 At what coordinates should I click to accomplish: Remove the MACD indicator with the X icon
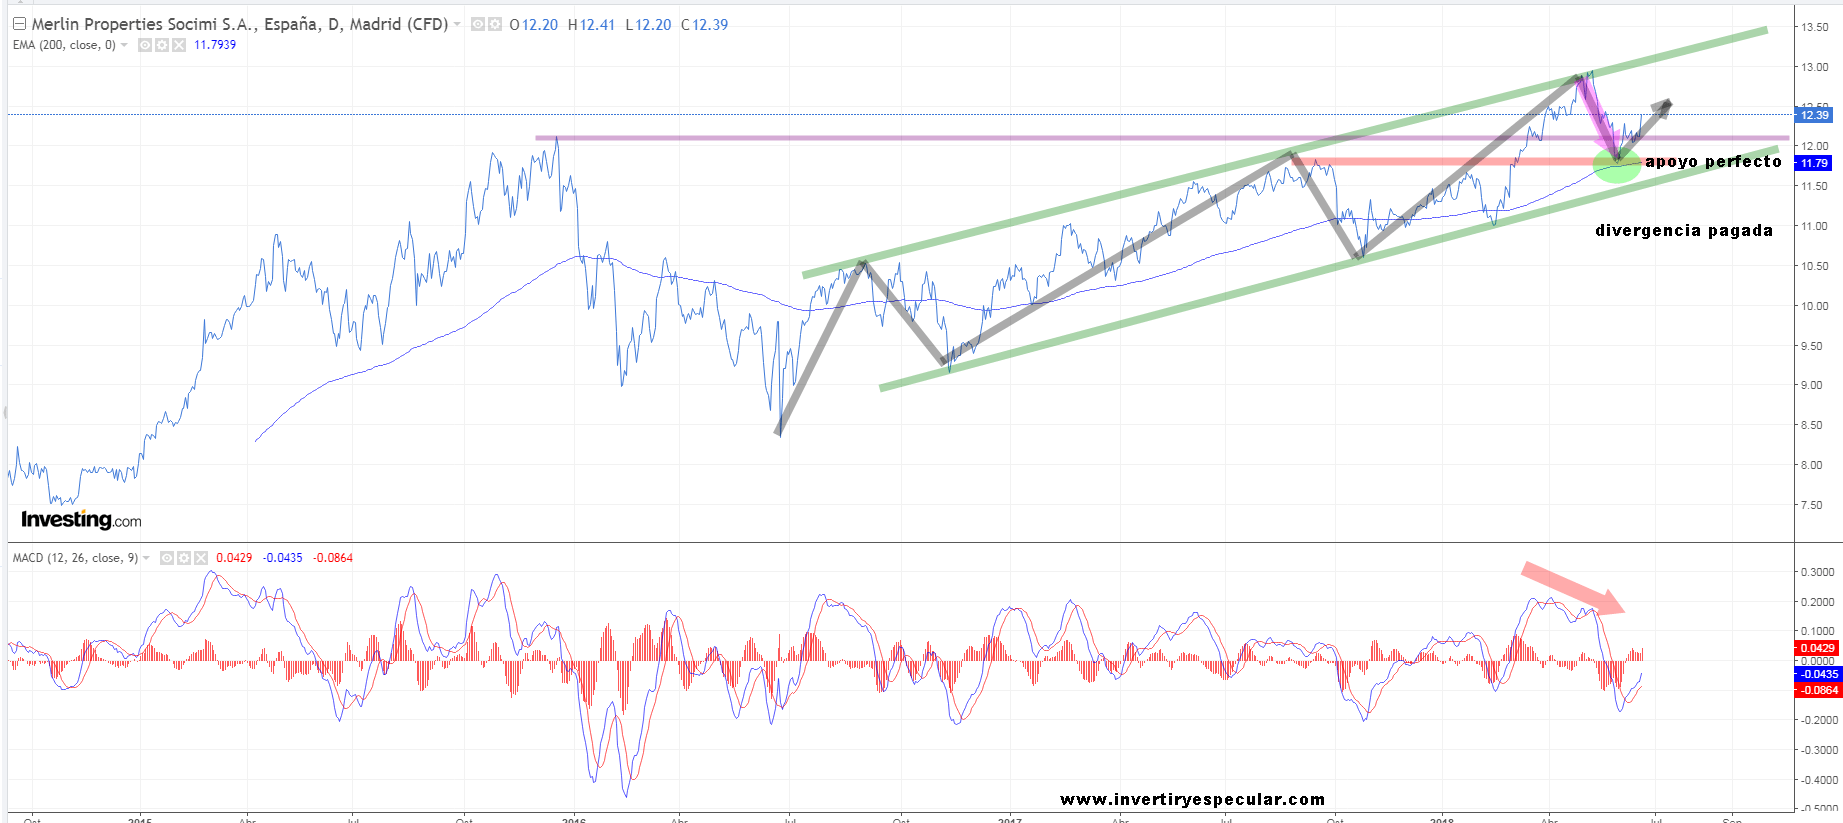[x=201, y=558]
